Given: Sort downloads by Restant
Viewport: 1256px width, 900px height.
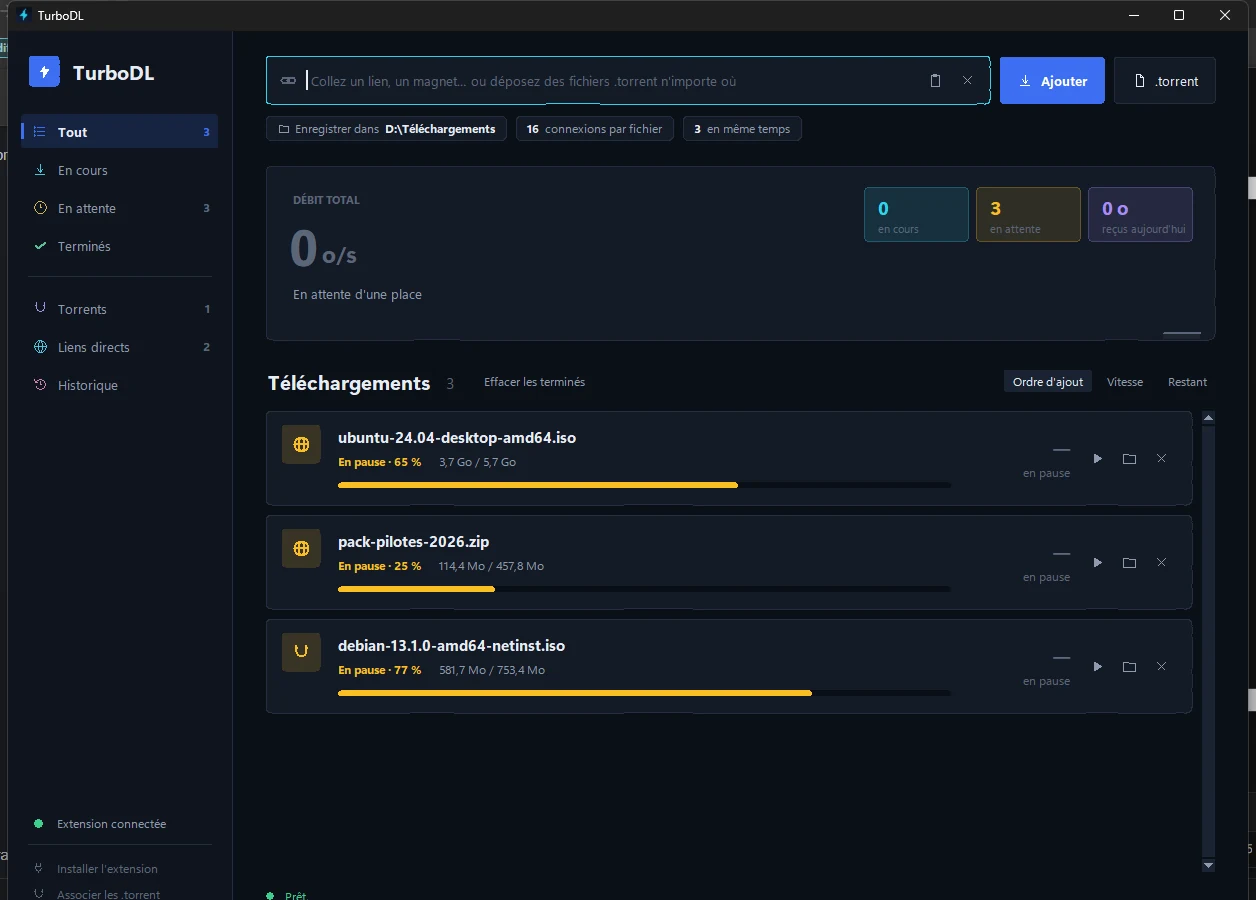Looking at the screenshot, I should coord(1187,382).
